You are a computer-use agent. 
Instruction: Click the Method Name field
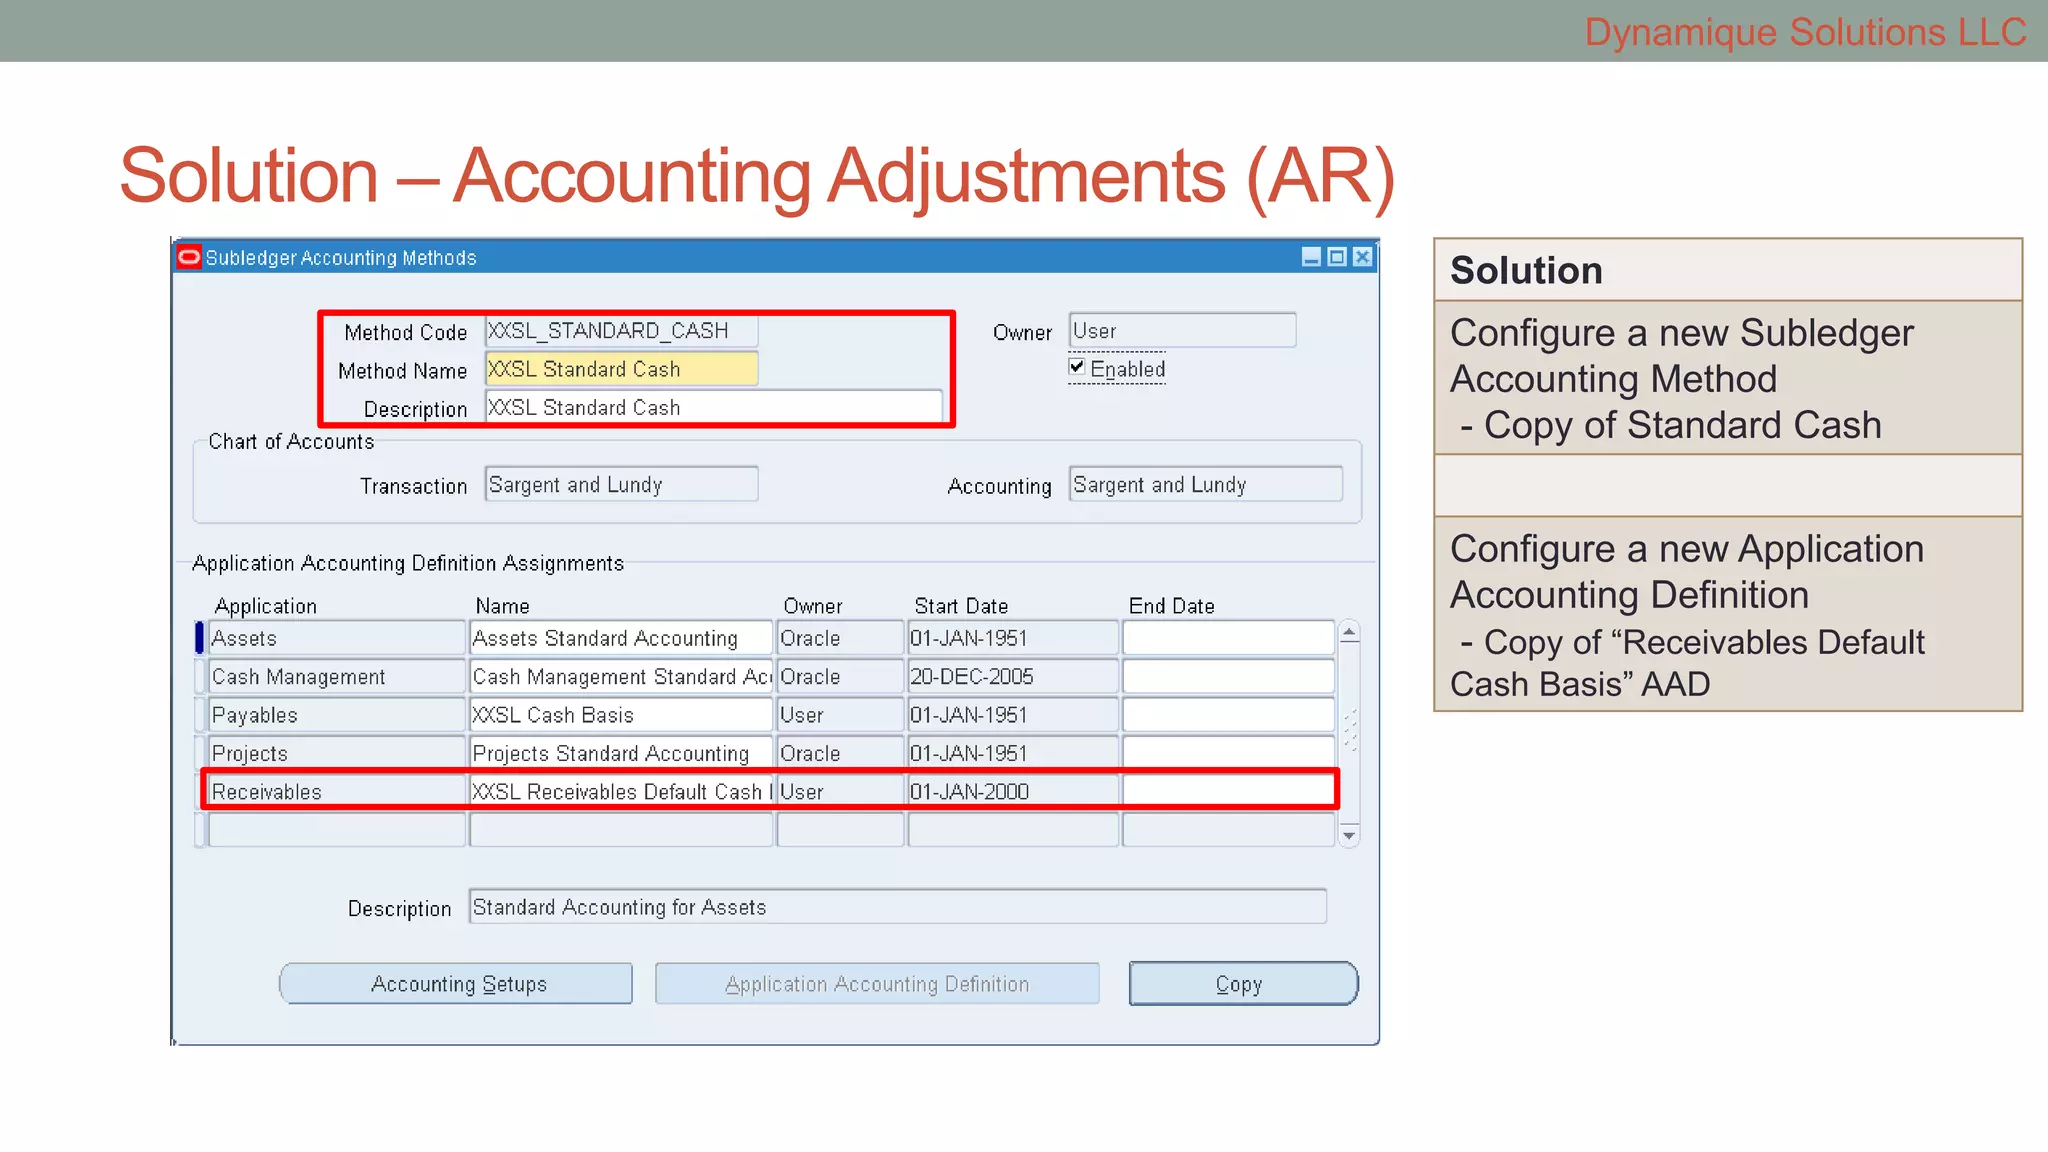click(621, 369)
